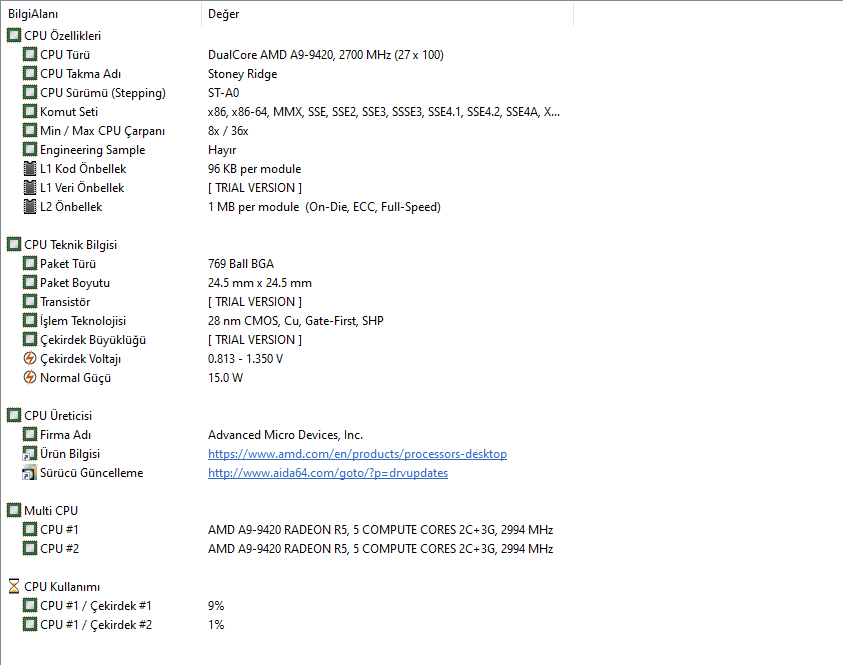Click the Çekirdek Voltajı lightning icon
This screenshot has width=843, height=665.
(x=30, y=359)
